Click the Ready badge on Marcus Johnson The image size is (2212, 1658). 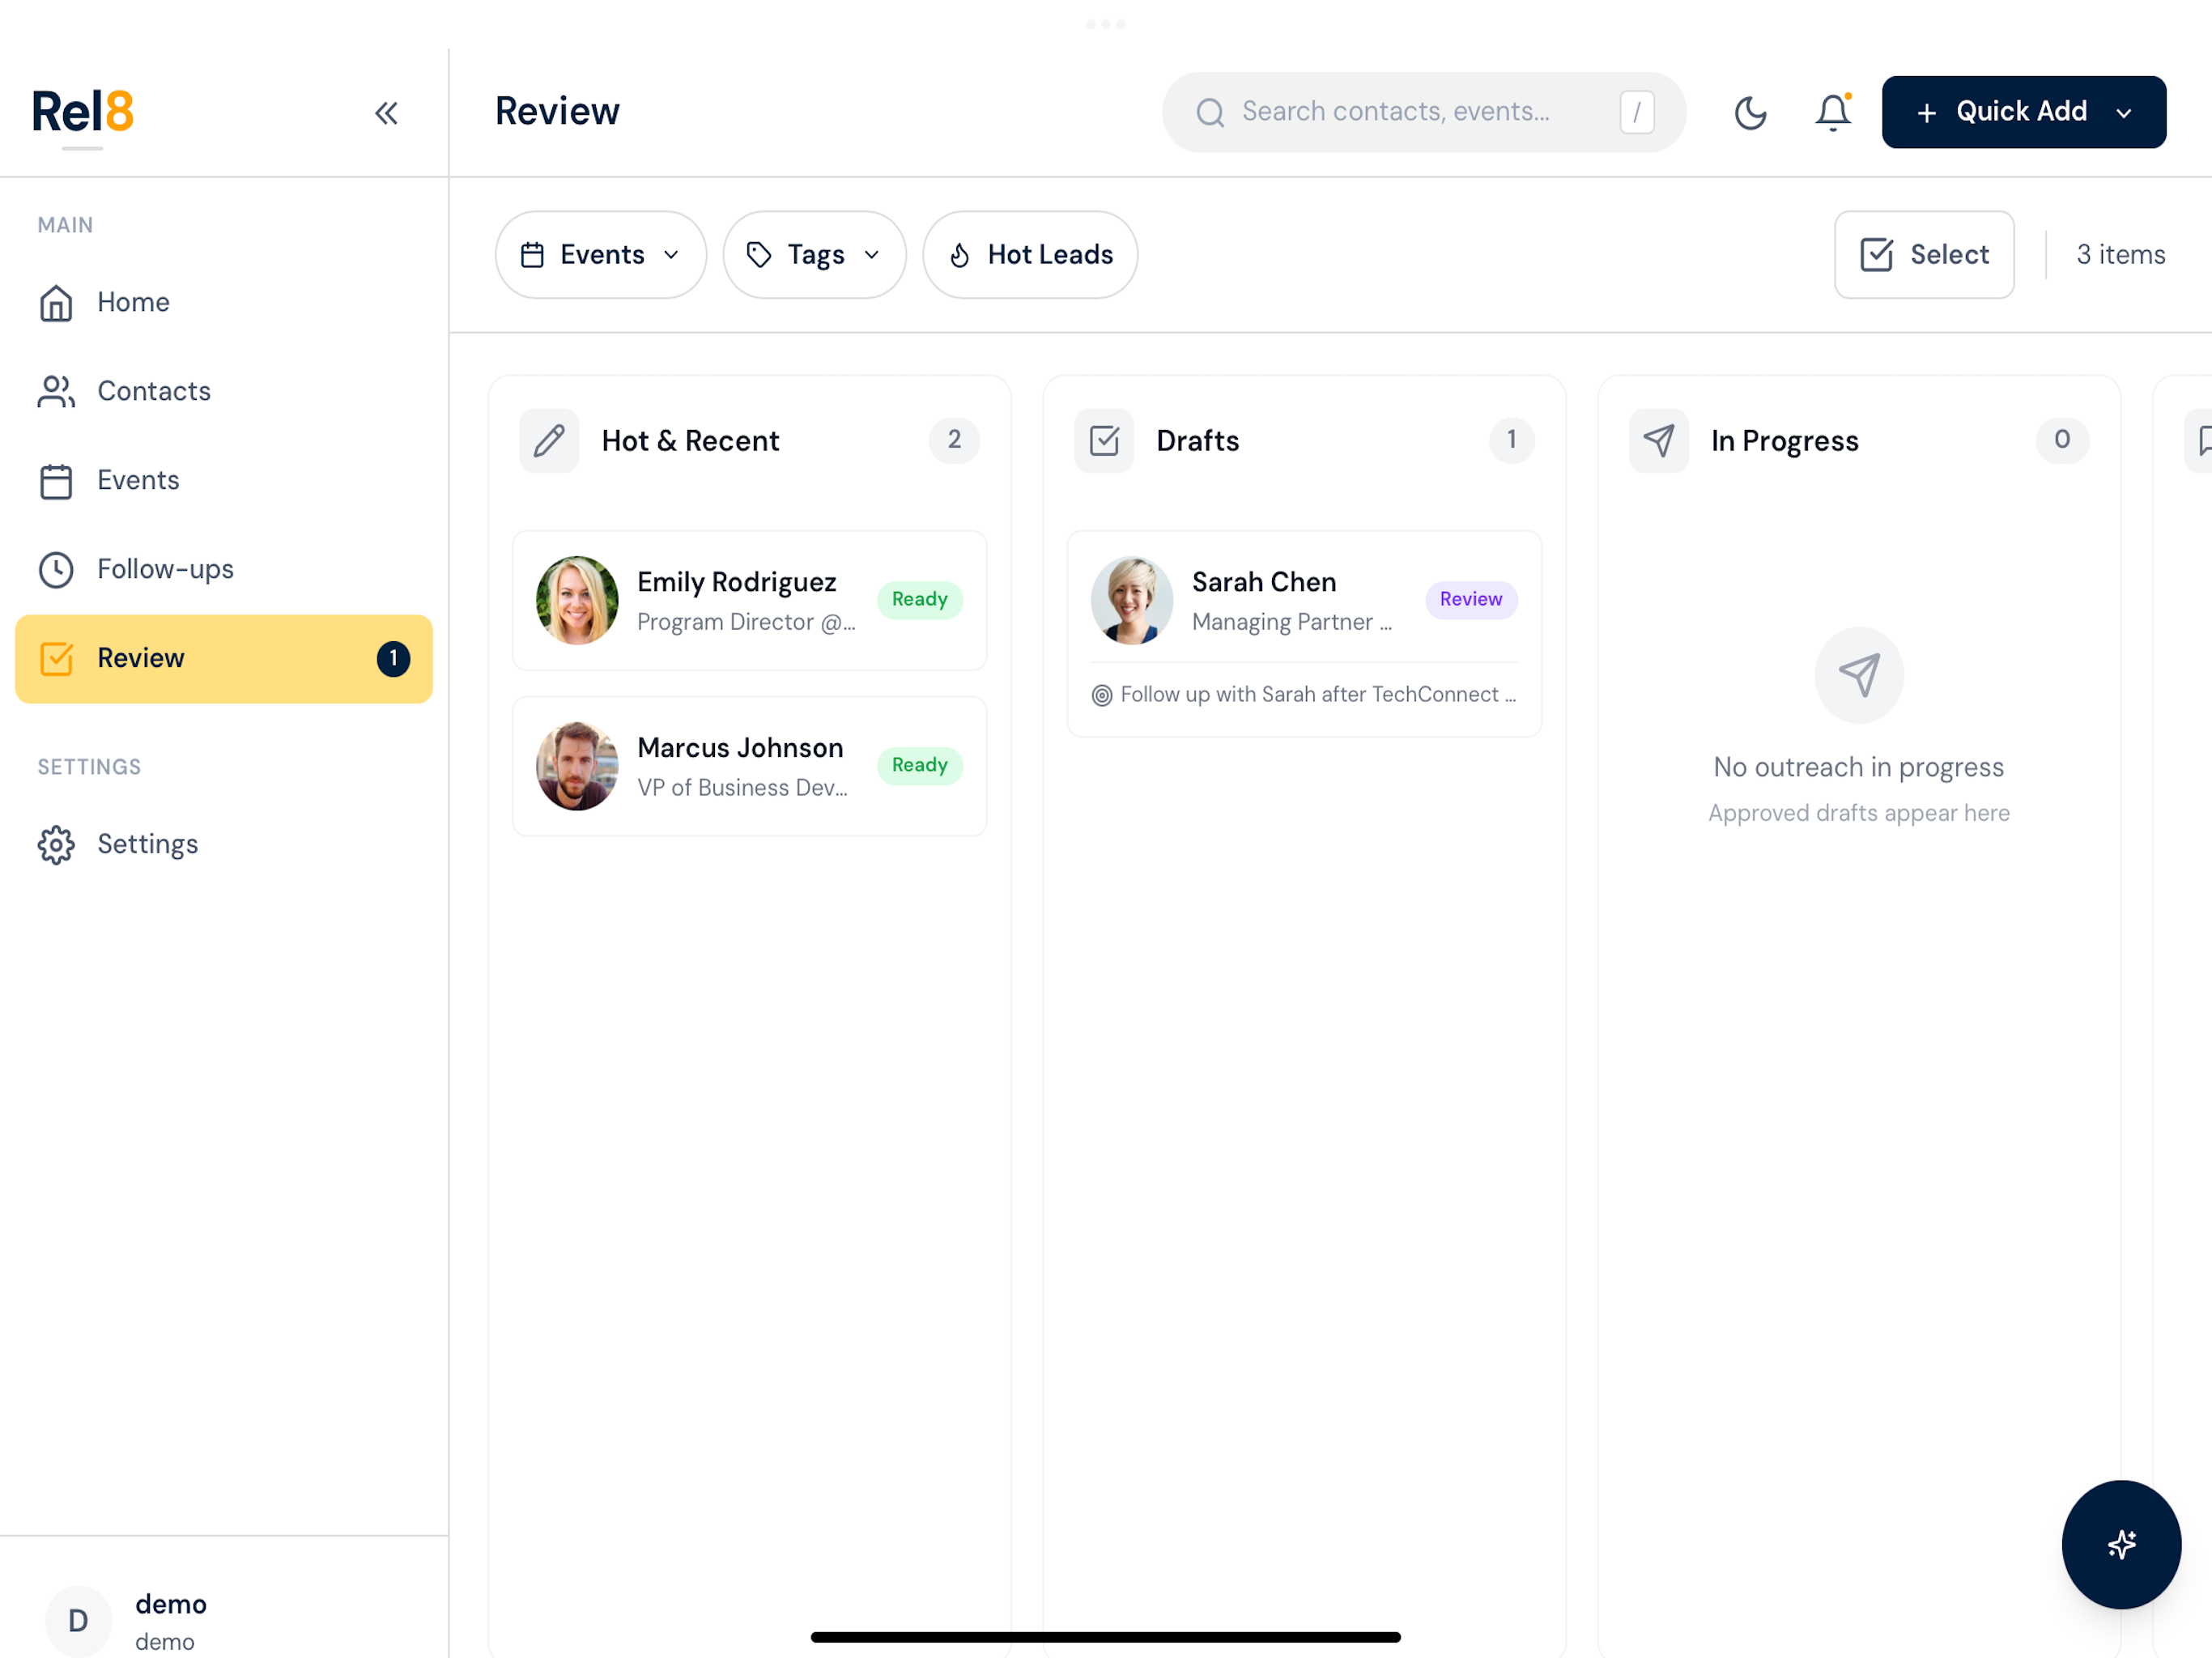(920, 766)
